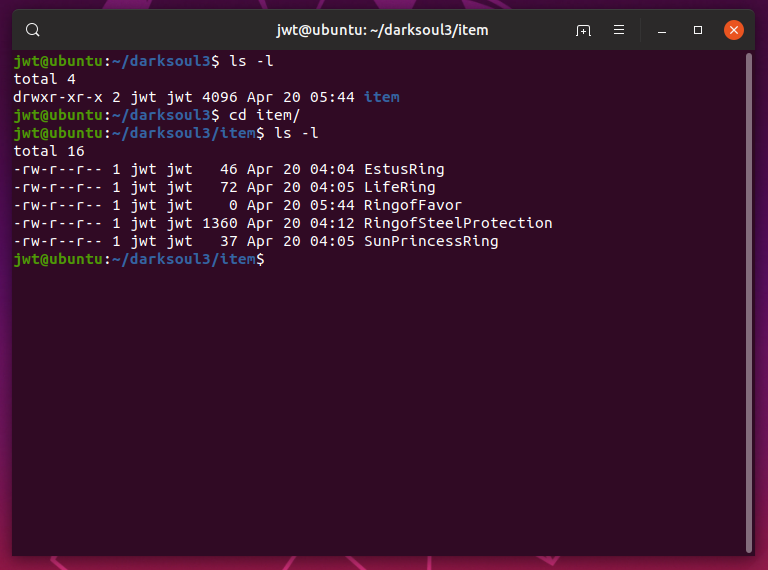Click the window title jwt@ubuntu: ~/darksoul3/item
Viewport: 768px width, 570px height.
point(382,30)
